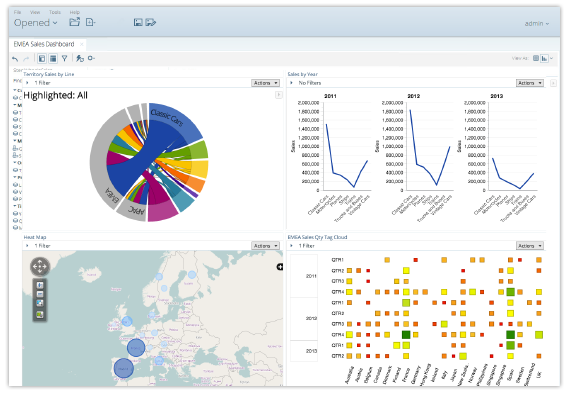Screen dimensions: 570x393
Task: Click the map pan control
Action: (40, 267)
